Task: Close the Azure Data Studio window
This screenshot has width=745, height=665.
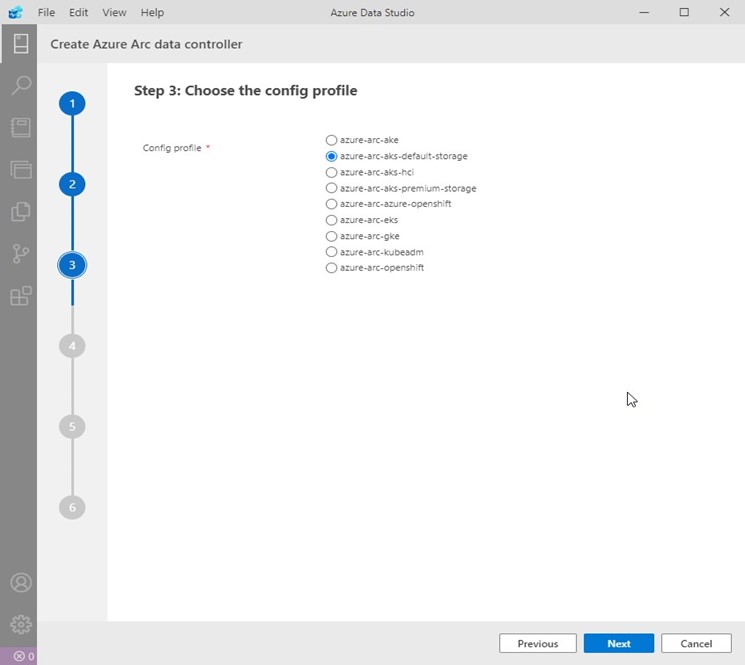Action: 725,12
